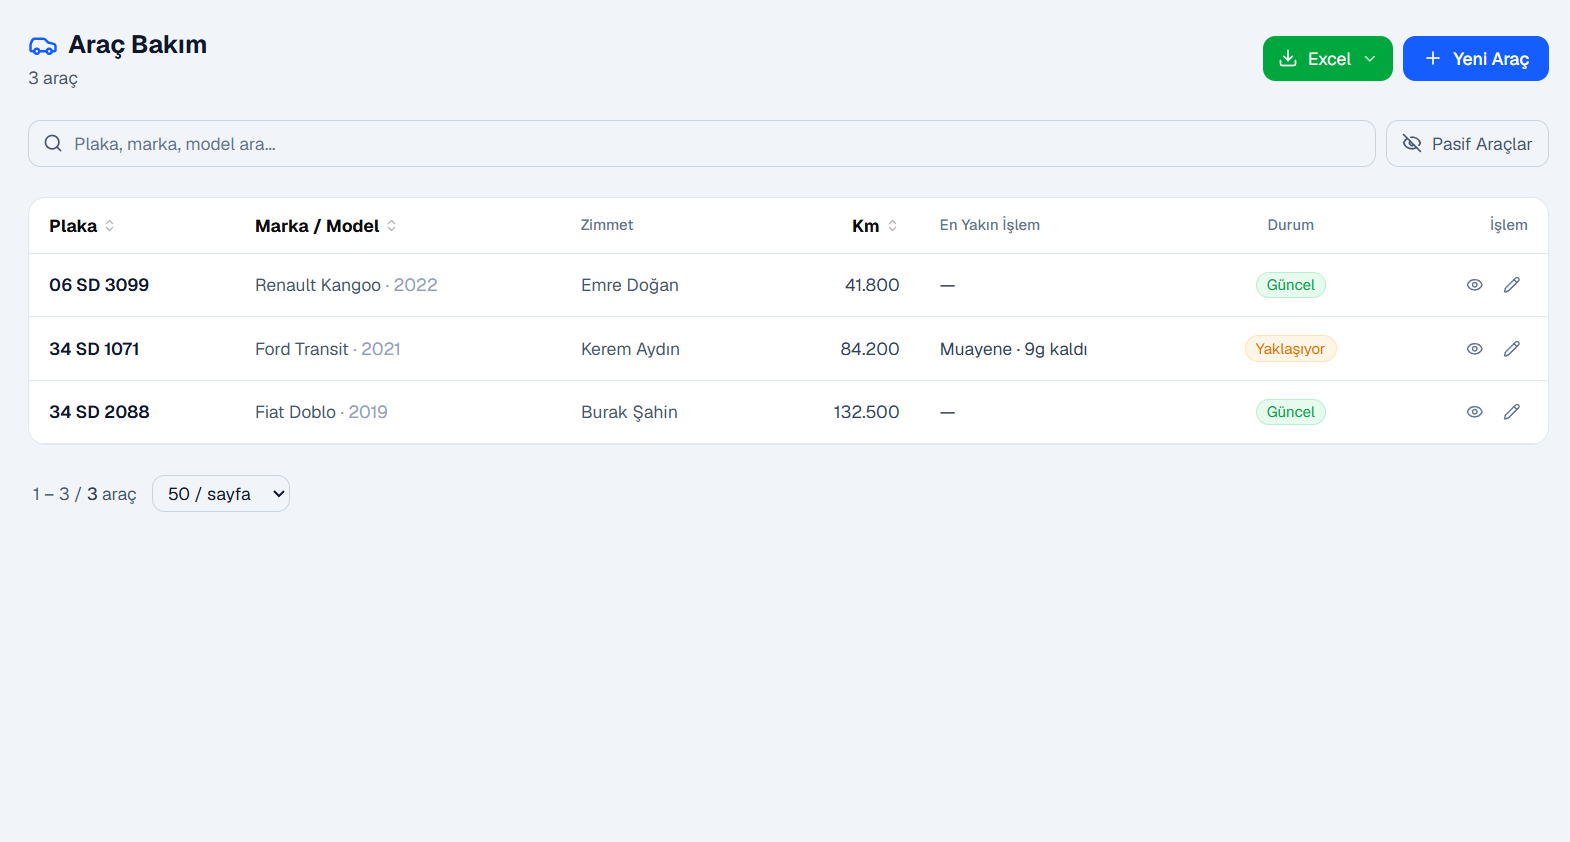Image resolution: width=1570 pixels, height=842 pixels.
Task: Click assignee Kerem Aydın
Action: [630, 349]
